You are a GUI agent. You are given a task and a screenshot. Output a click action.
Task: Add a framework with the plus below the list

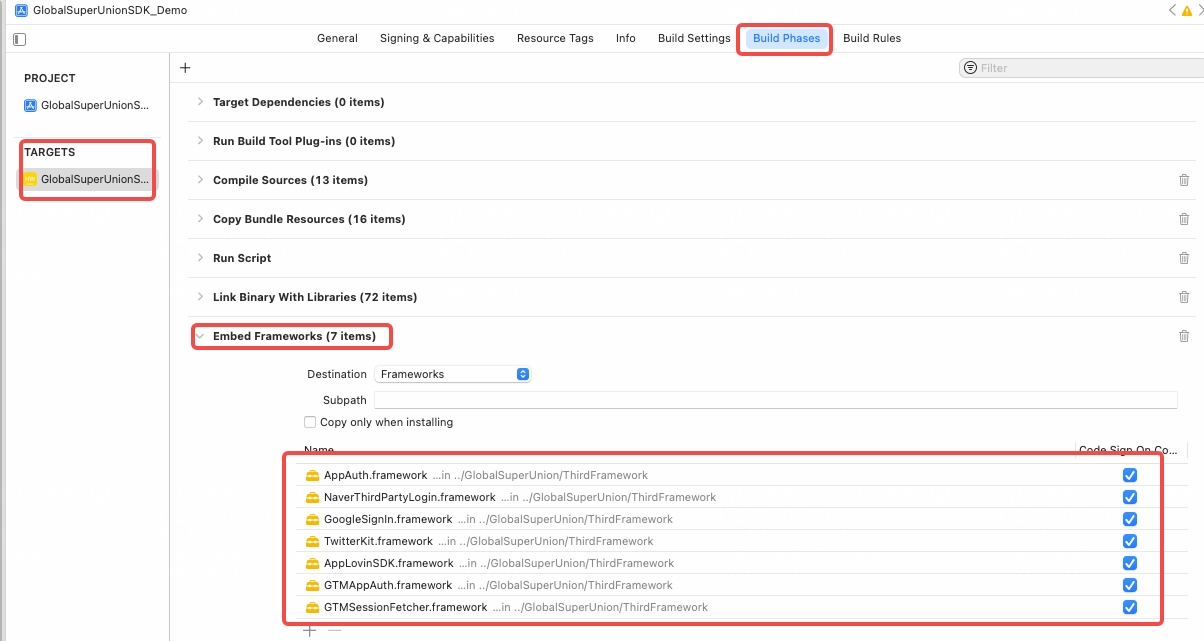[310, 630]
